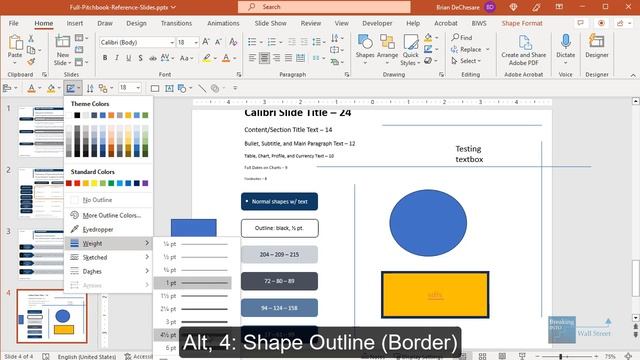Screen dimensions: 640x360
Task: Open the Transitions tab
Action: tap(176, 23)
